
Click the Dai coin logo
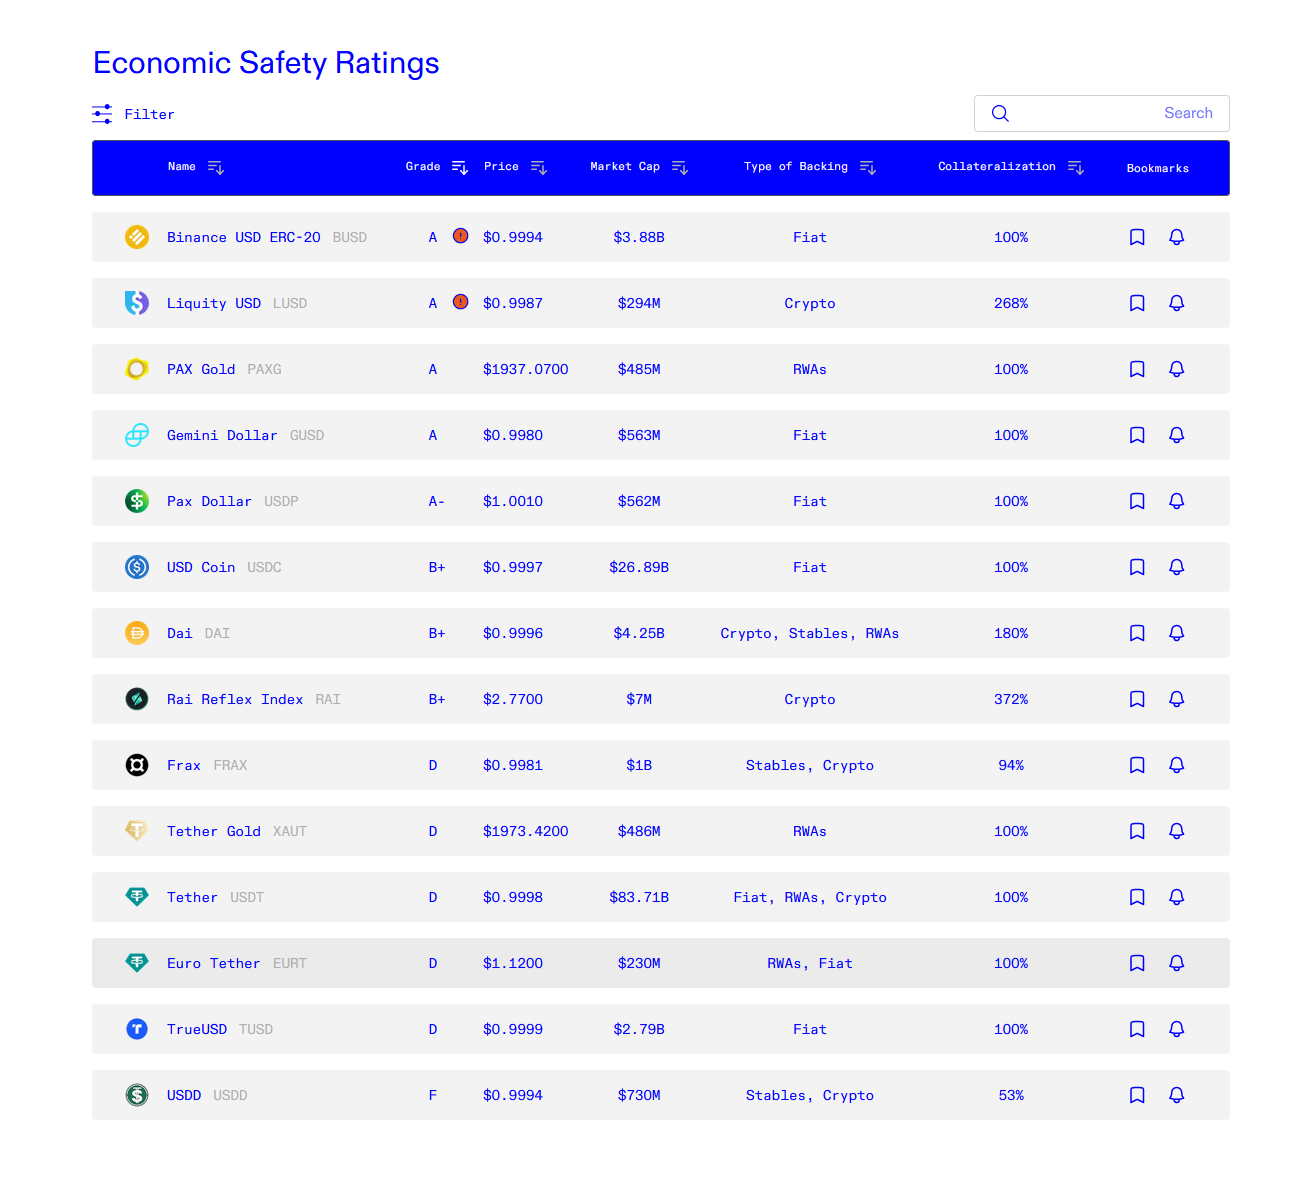coord(136,632)
